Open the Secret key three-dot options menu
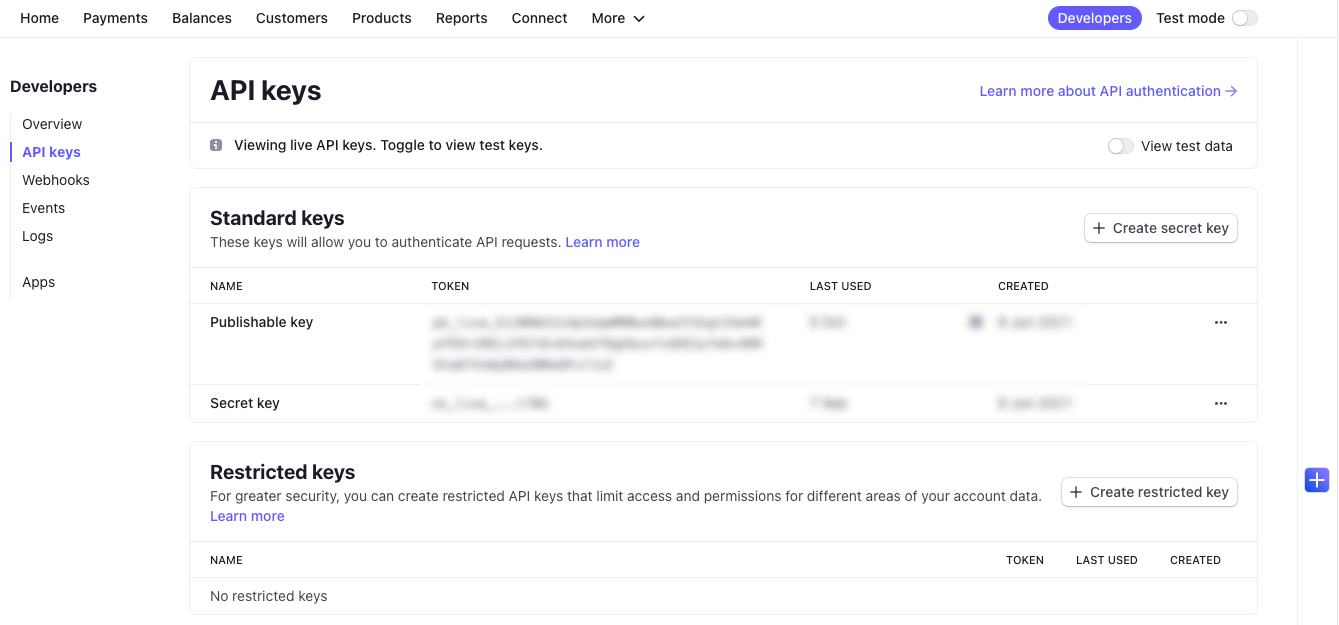Viewport: 1339px width, 625px height. pos(1220,404)
